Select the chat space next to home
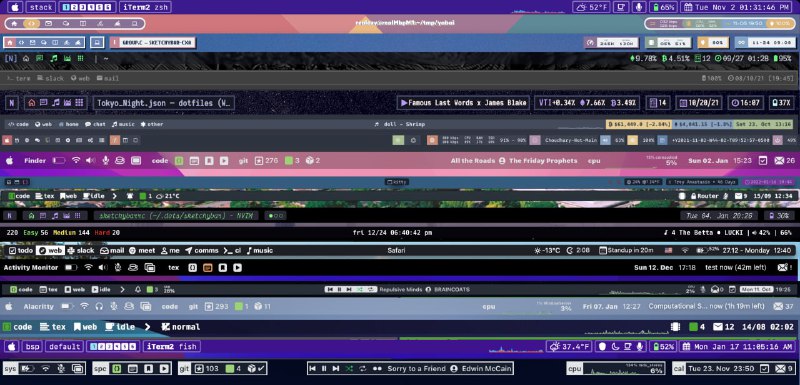This screenshot has width=800, height=385. click(95, 124)
